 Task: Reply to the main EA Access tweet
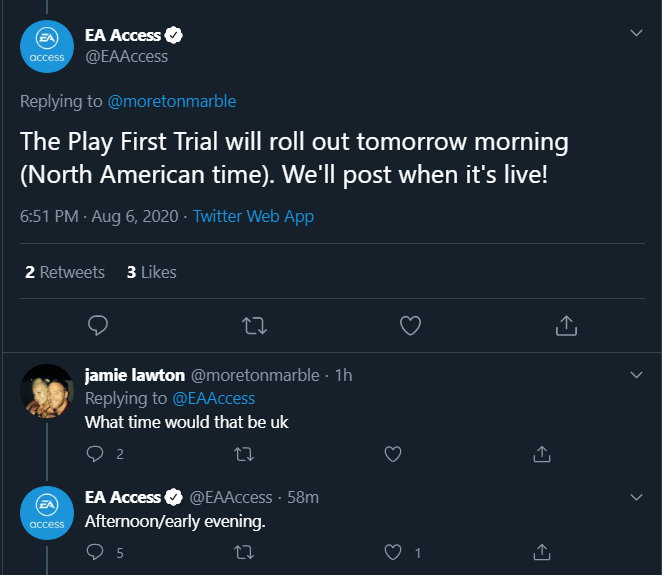tap(98, 325)
